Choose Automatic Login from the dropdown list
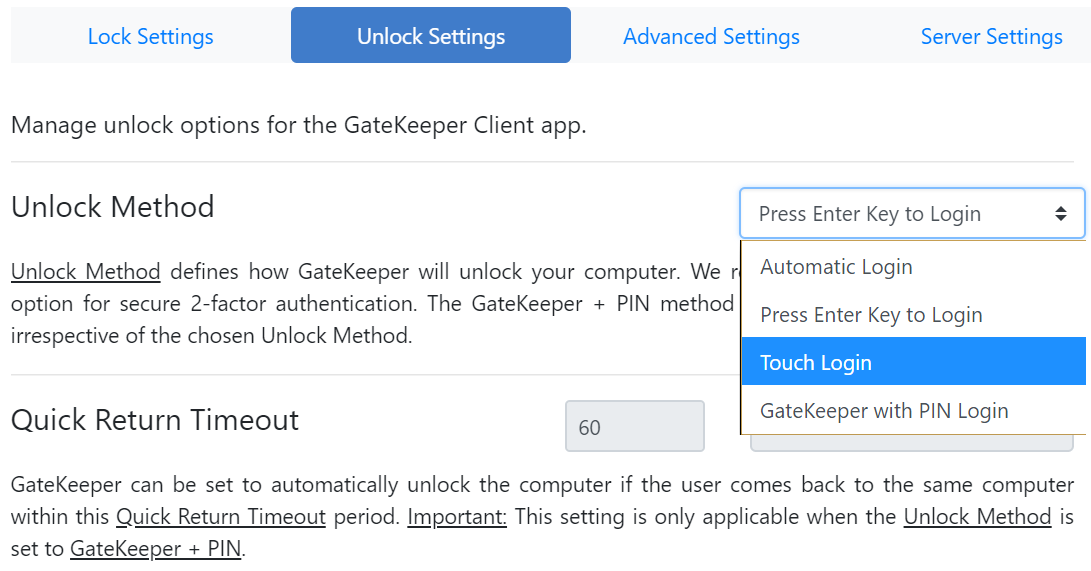 [x=836, y=267]
